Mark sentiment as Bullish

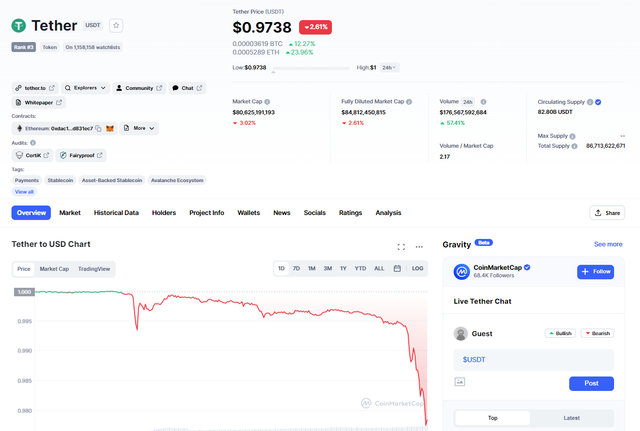(560, 333)
